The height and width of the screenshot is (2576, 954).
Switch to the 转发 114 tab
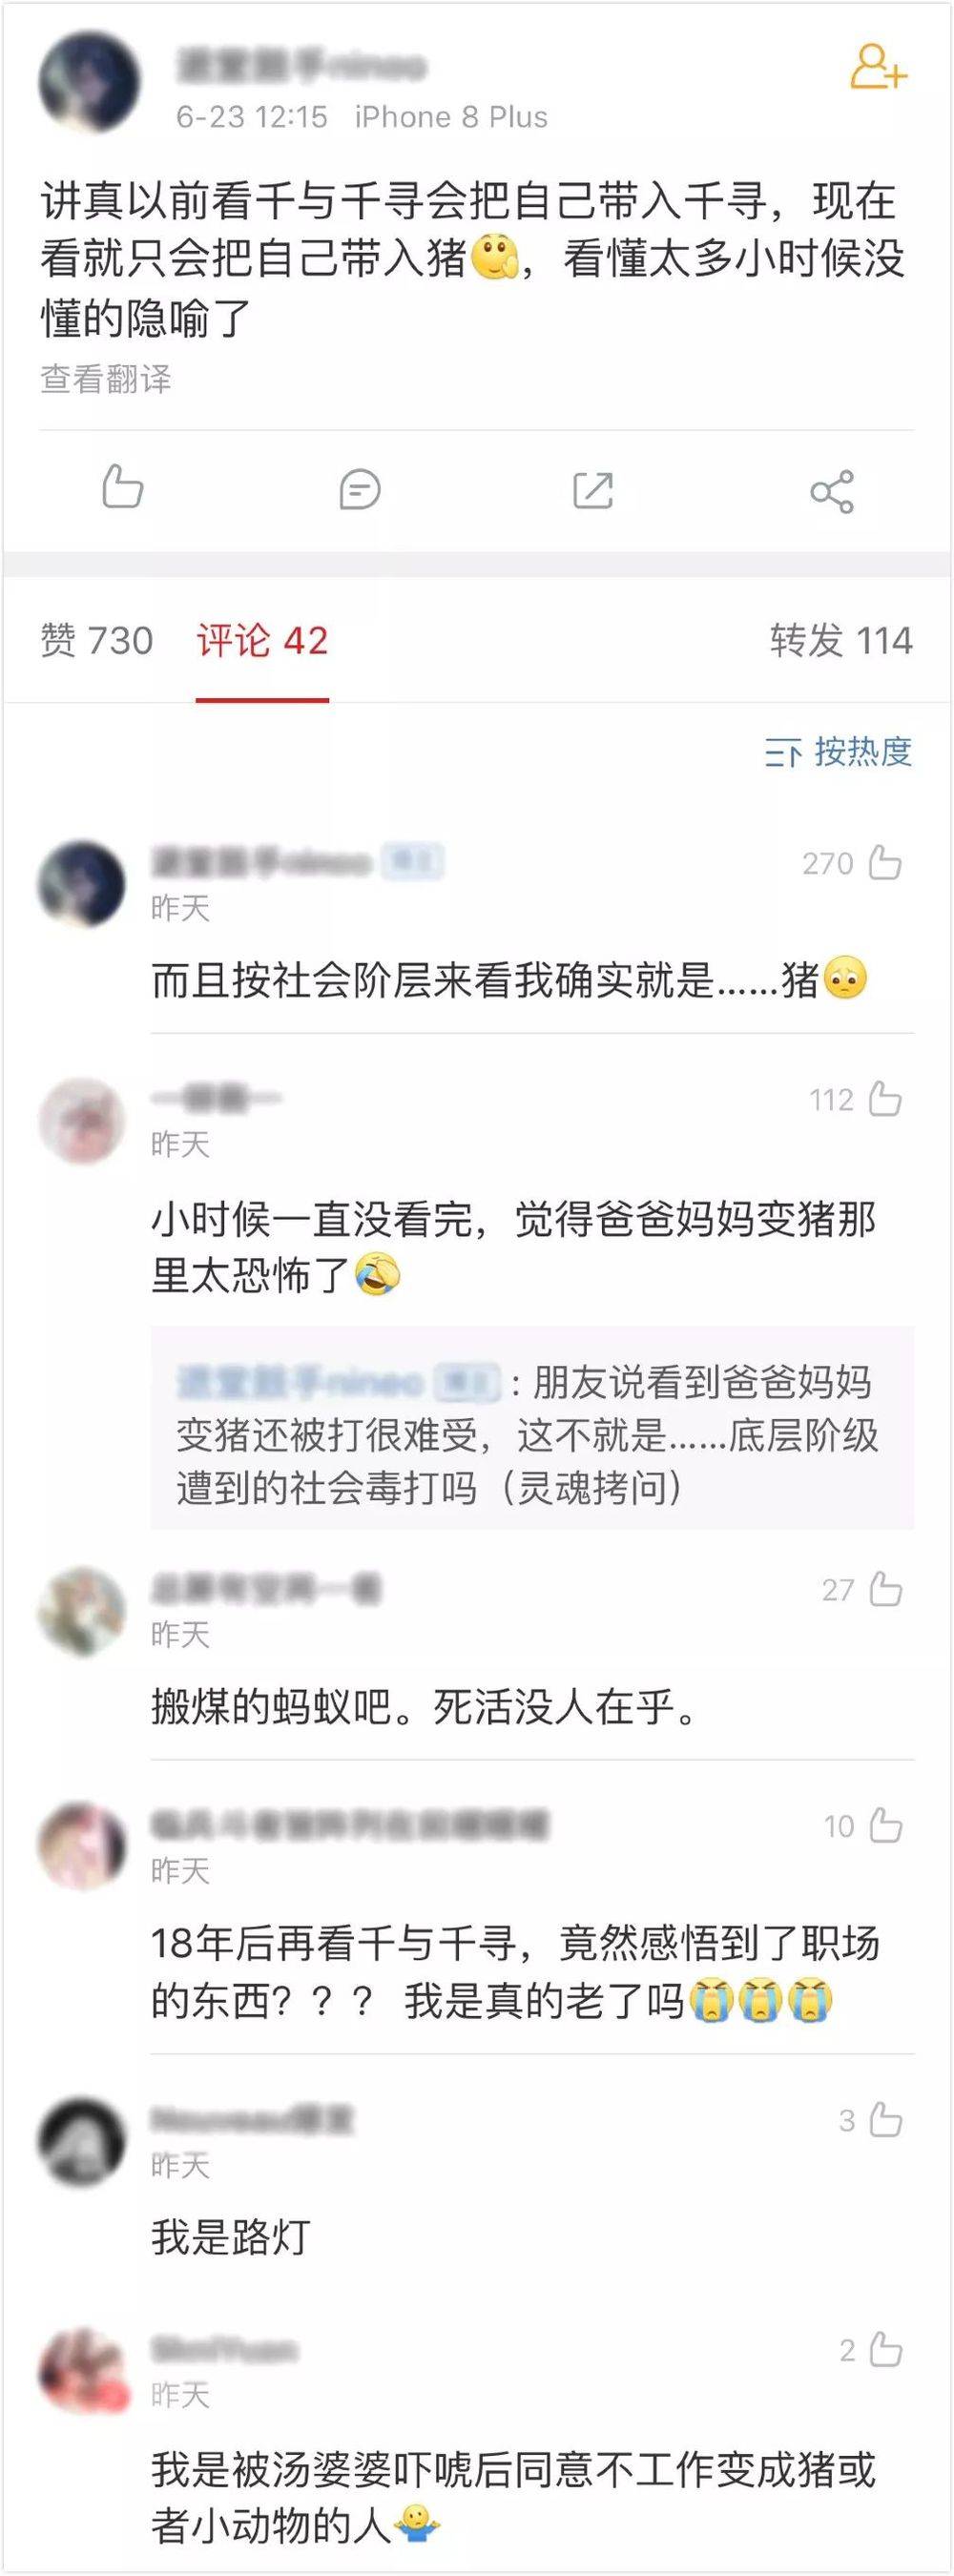841,640
